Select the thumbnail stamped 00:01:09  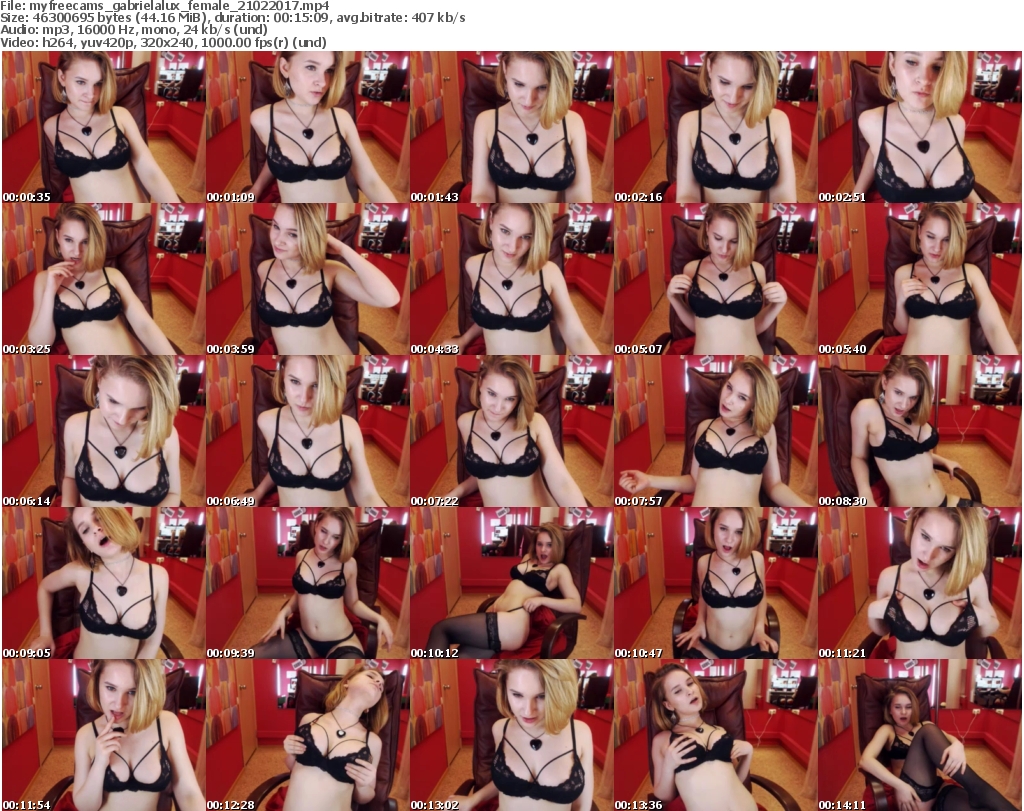click(x=308, y=127)
